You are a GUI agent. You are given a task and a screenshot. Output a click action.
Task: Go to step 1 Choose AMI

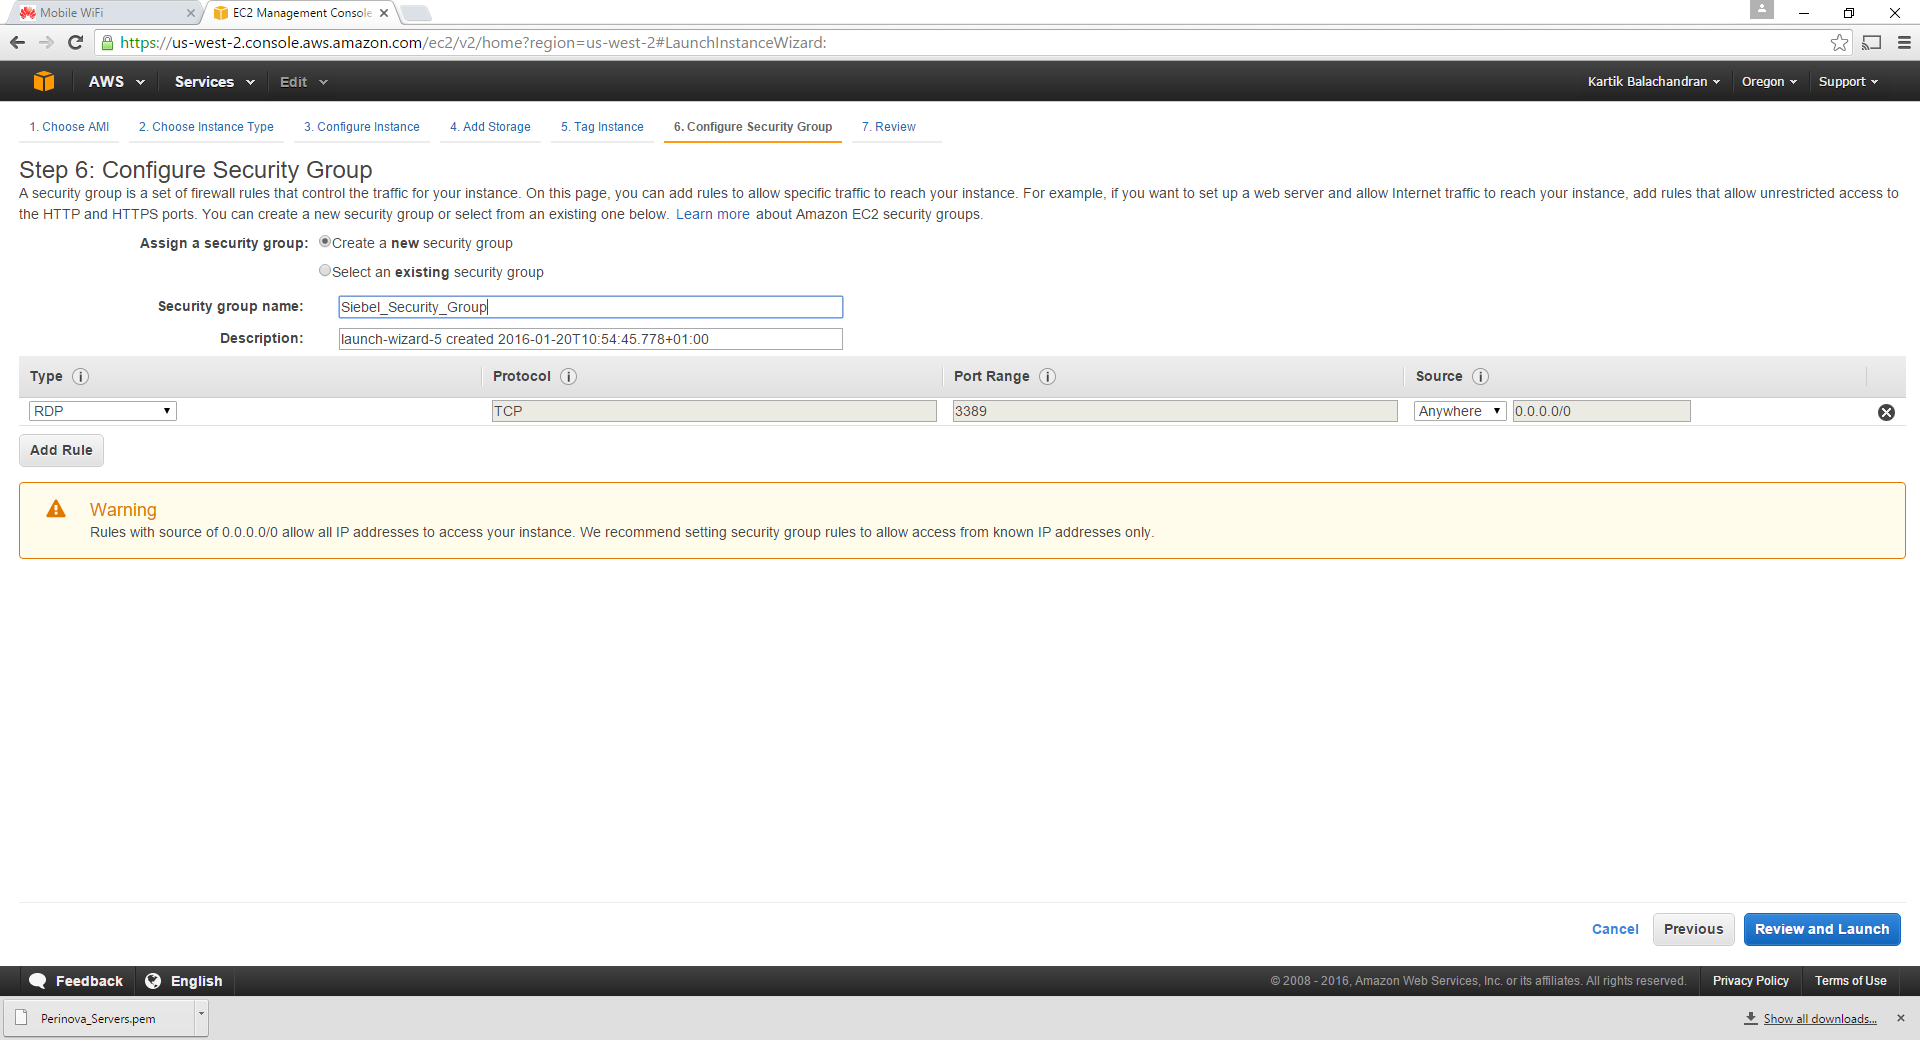[69, 127]
